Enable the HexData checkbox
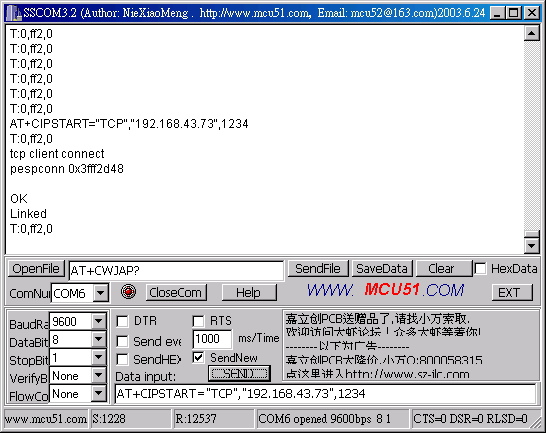Screen dimensions: 546x433 coord(480,269)
